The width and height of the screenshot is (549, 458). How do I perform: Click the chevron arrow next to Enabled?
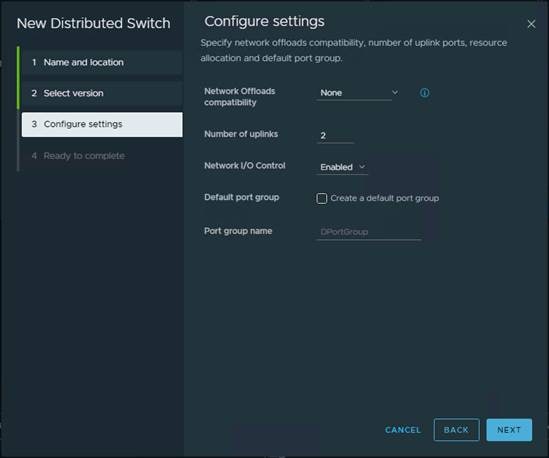[x=362, y=167]
